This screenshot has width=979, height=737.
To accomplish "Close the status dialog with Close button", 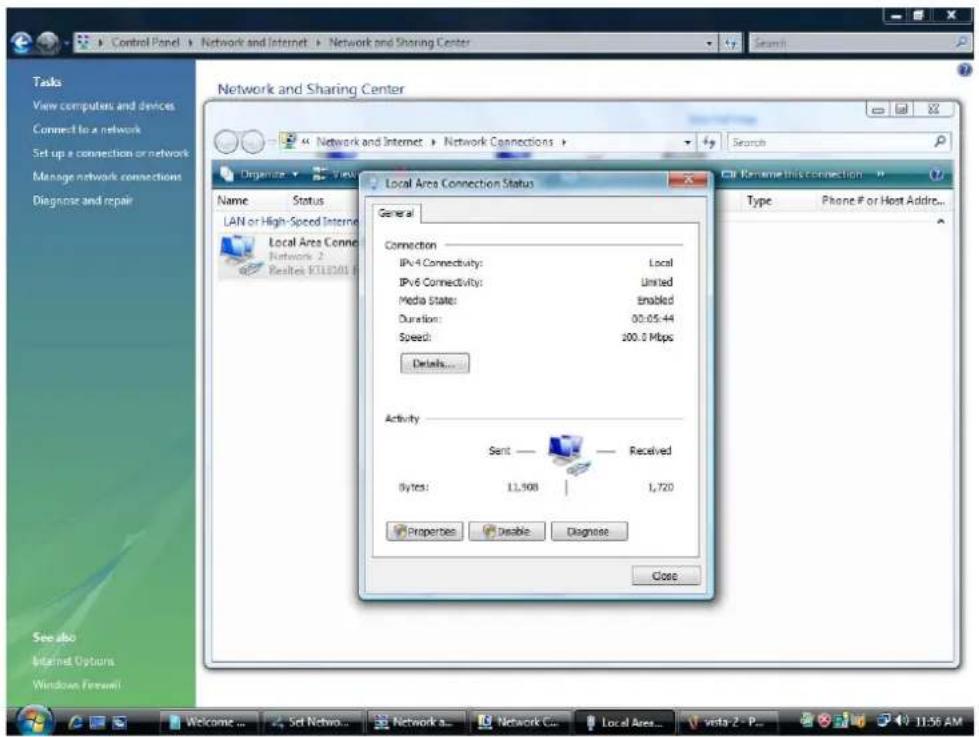I will [666, 575].
